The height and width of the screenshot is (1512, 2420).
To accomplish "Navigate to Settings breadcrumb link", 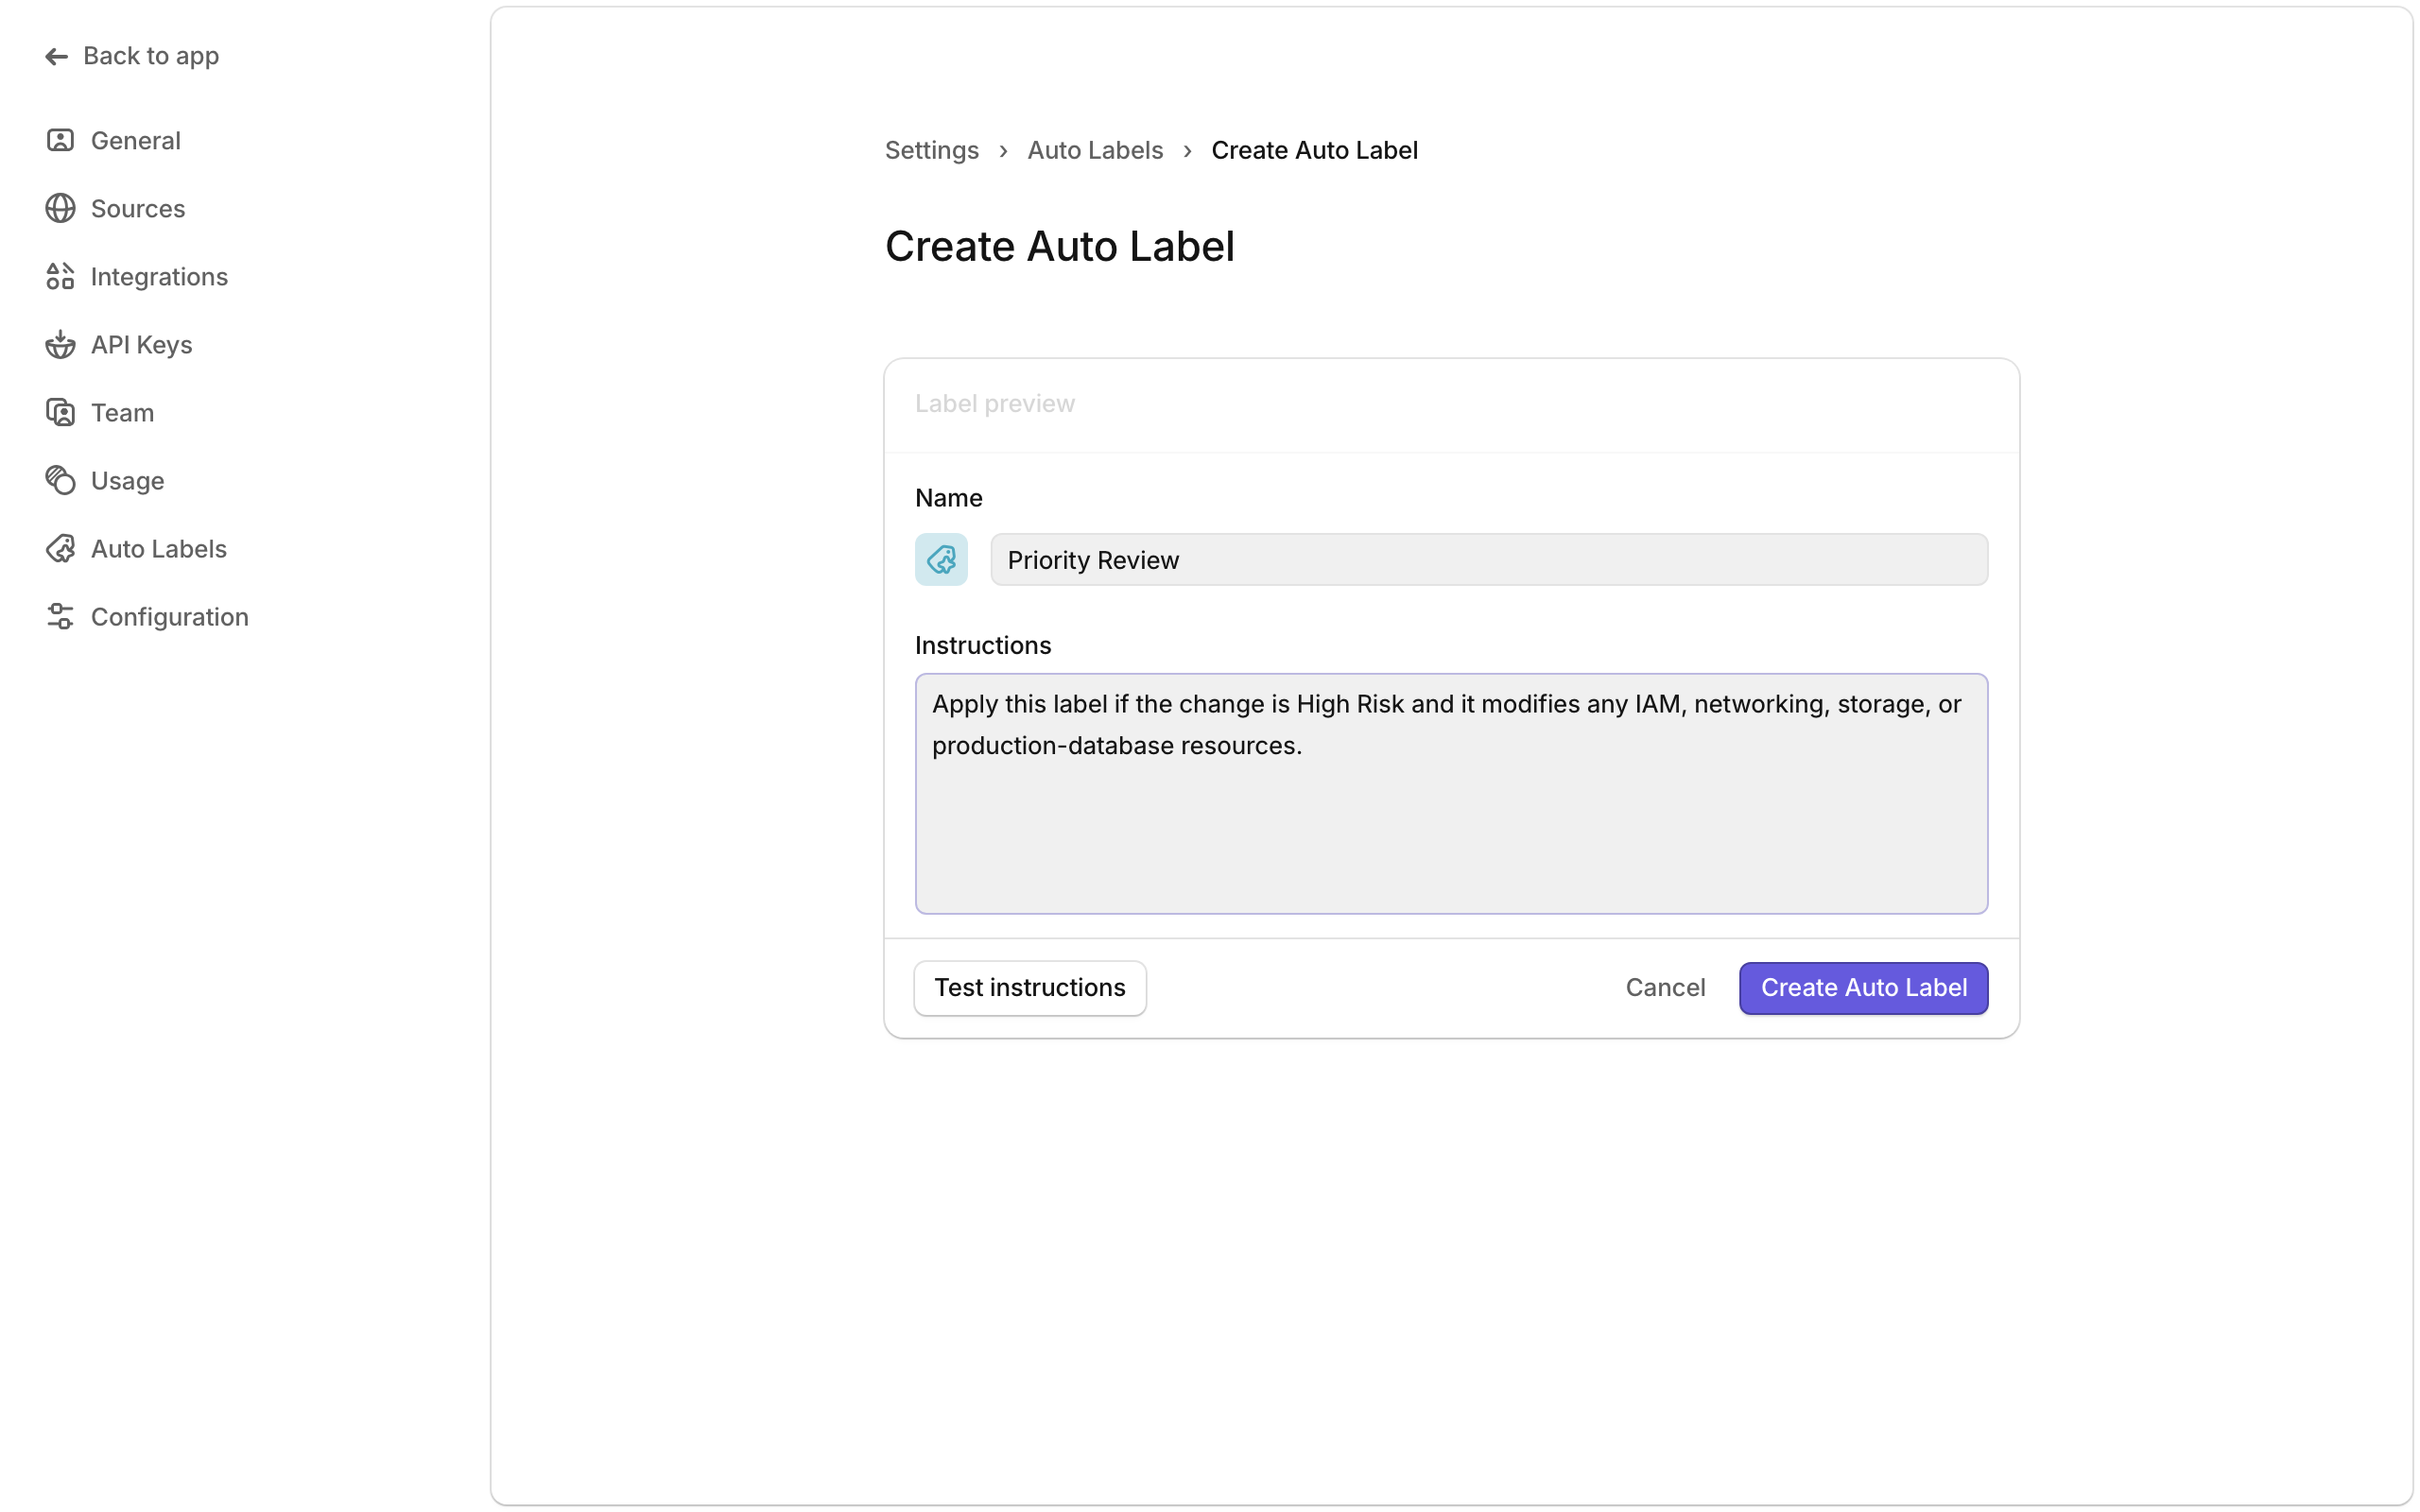I will coord(931,150).
